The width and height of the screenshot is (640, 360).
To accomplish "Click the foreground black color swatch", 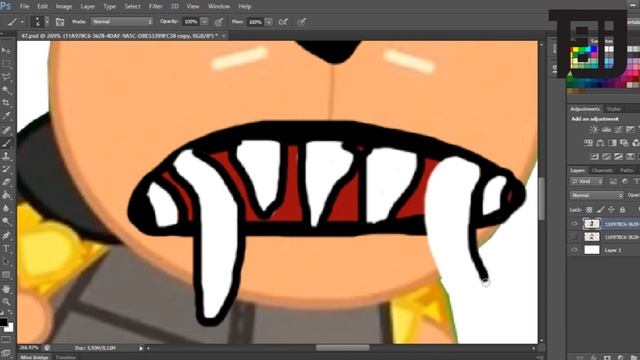I will (x=3, y=322).
